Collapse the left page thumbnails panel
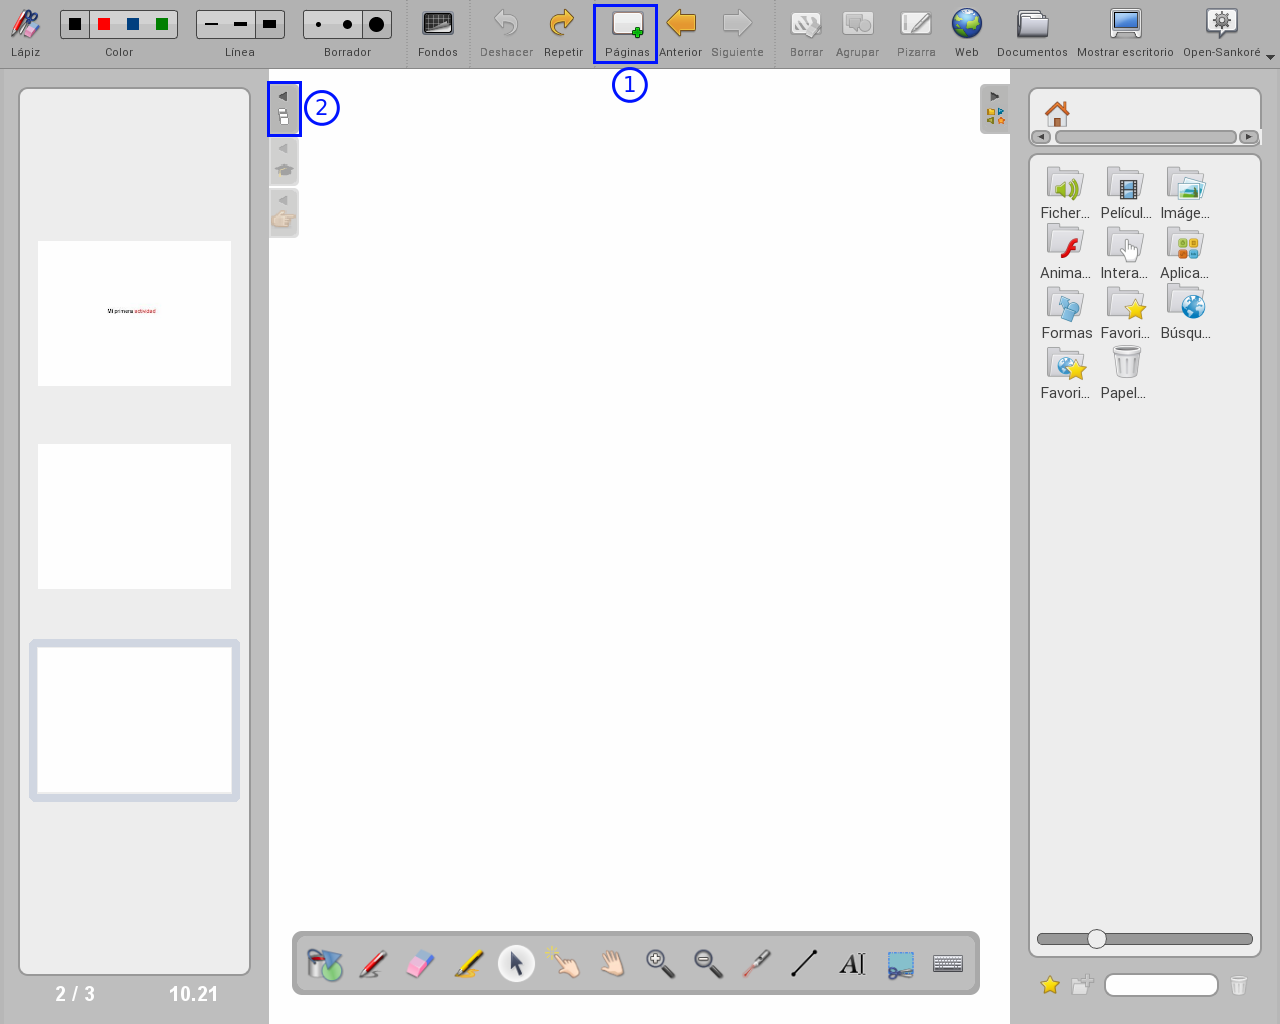Image resolution: width=1280 pixels, height=1024 pixels. [x=284, y=108]
